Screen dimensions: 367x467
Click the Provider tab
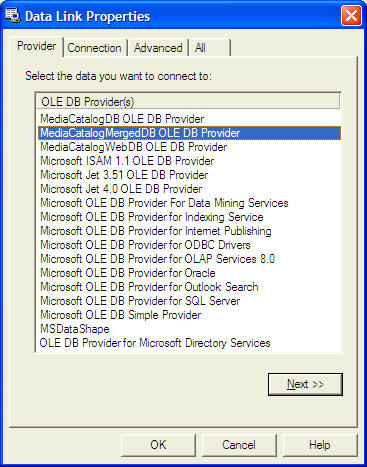coord(36,46)
